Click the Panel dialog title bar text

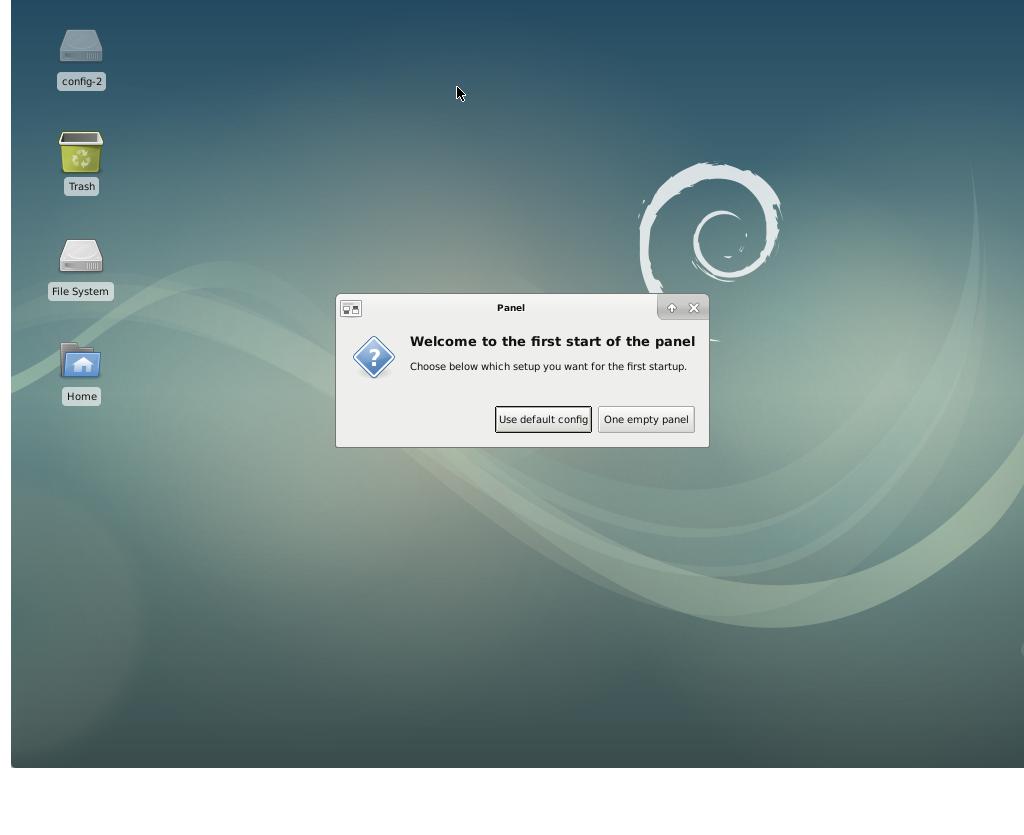click(510, 308)
